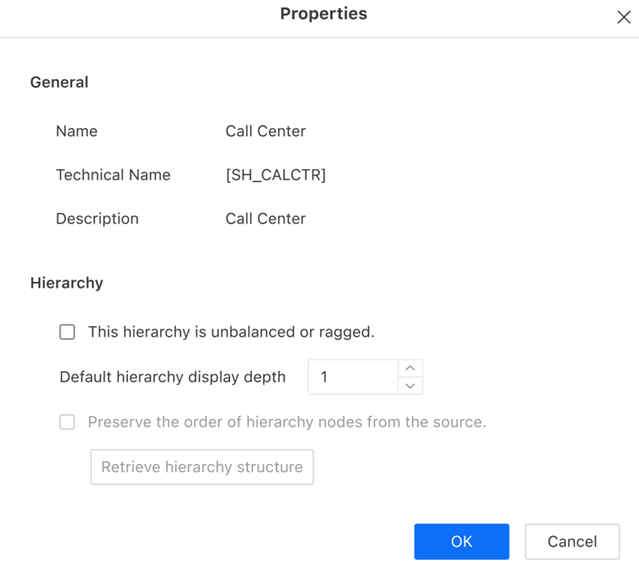The height and width of the screenshot is (569, 639).
Task: Click the 'Default hierarchy display depth' label
Action: pos(172,377)
